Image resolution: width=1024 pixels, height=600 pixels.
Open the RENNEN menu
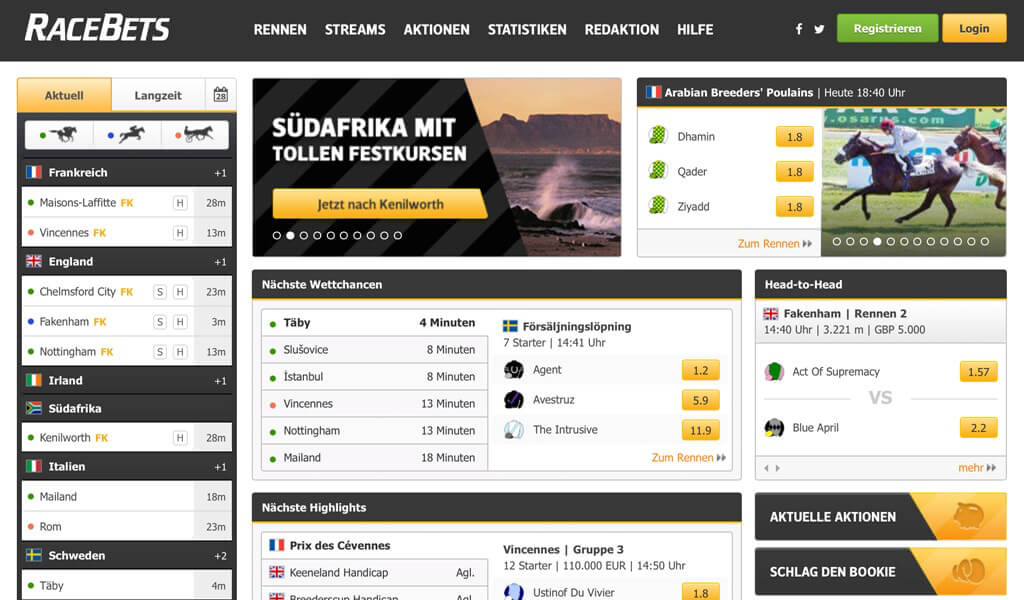point(280,29)
